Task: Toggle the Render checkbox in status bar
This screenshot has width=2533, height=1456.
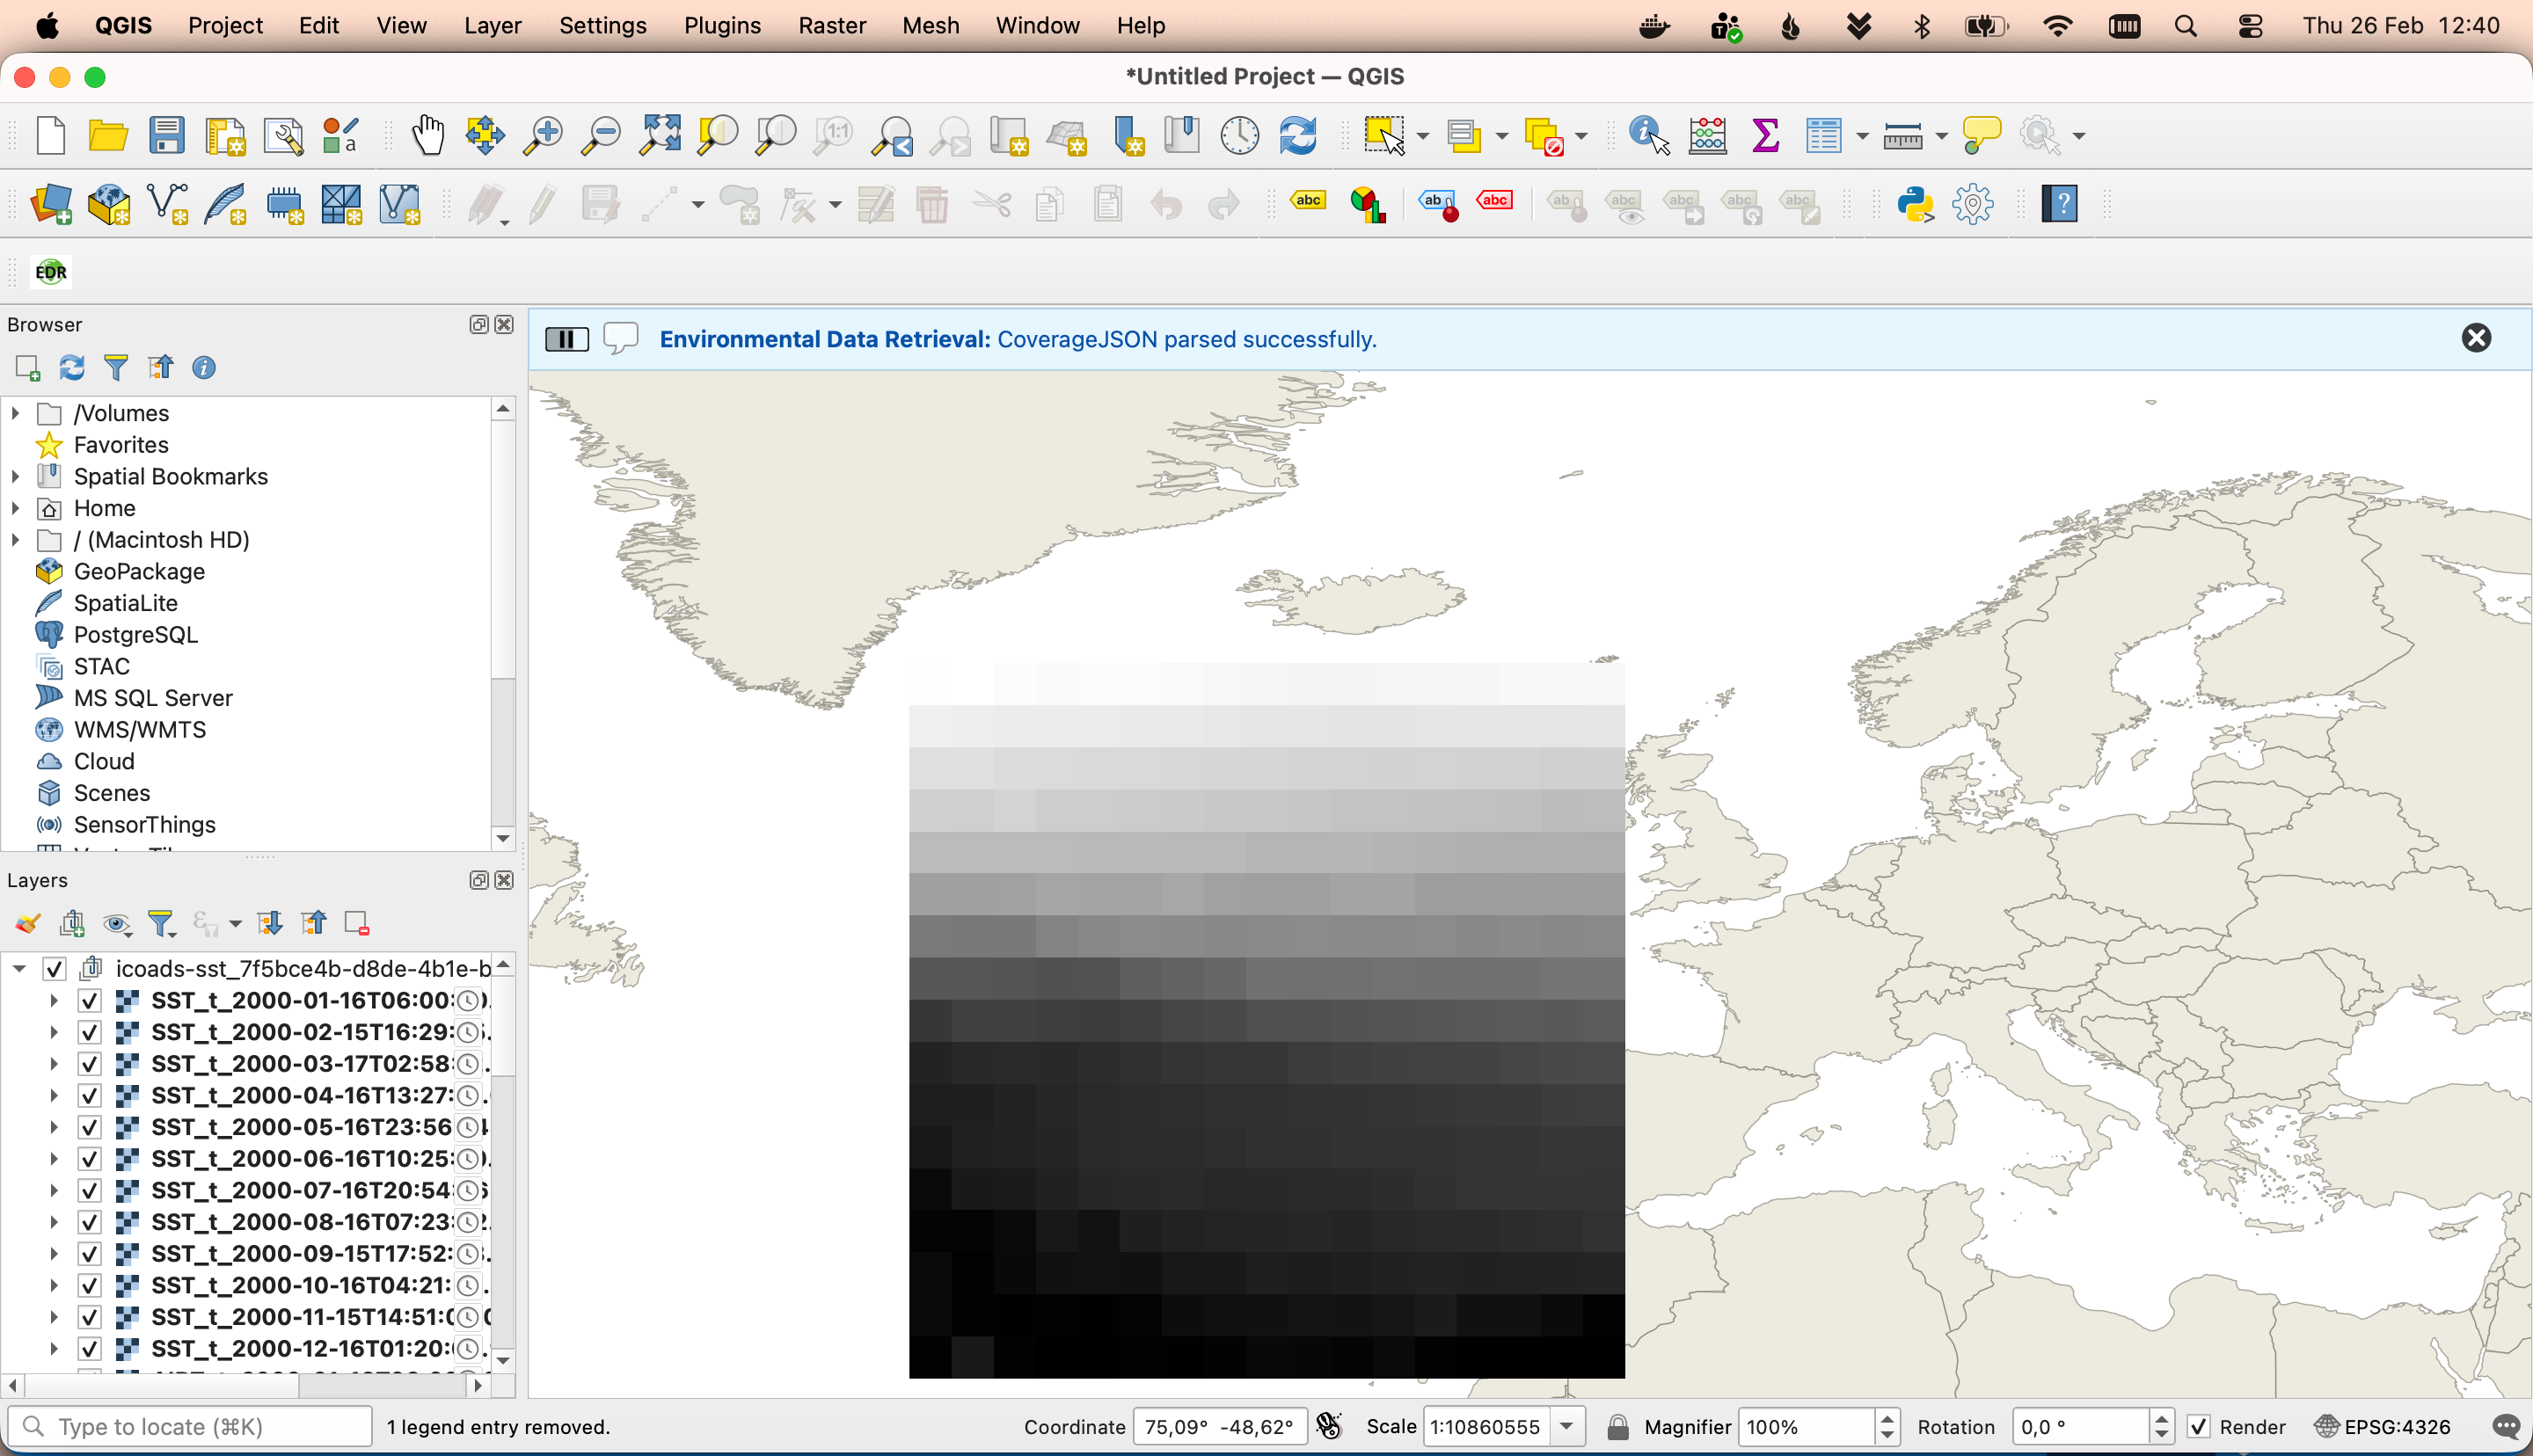Action: [2198, 1427]
